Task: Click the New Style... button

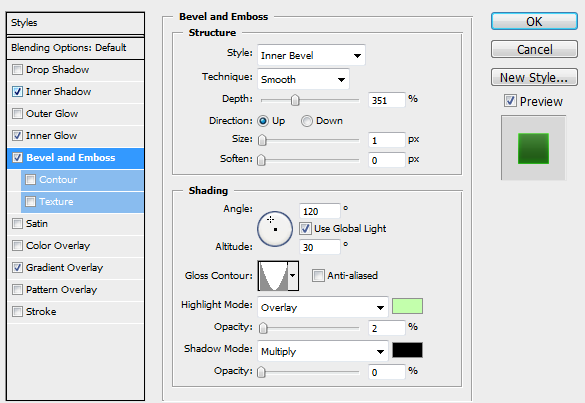Action: [534, 78]
